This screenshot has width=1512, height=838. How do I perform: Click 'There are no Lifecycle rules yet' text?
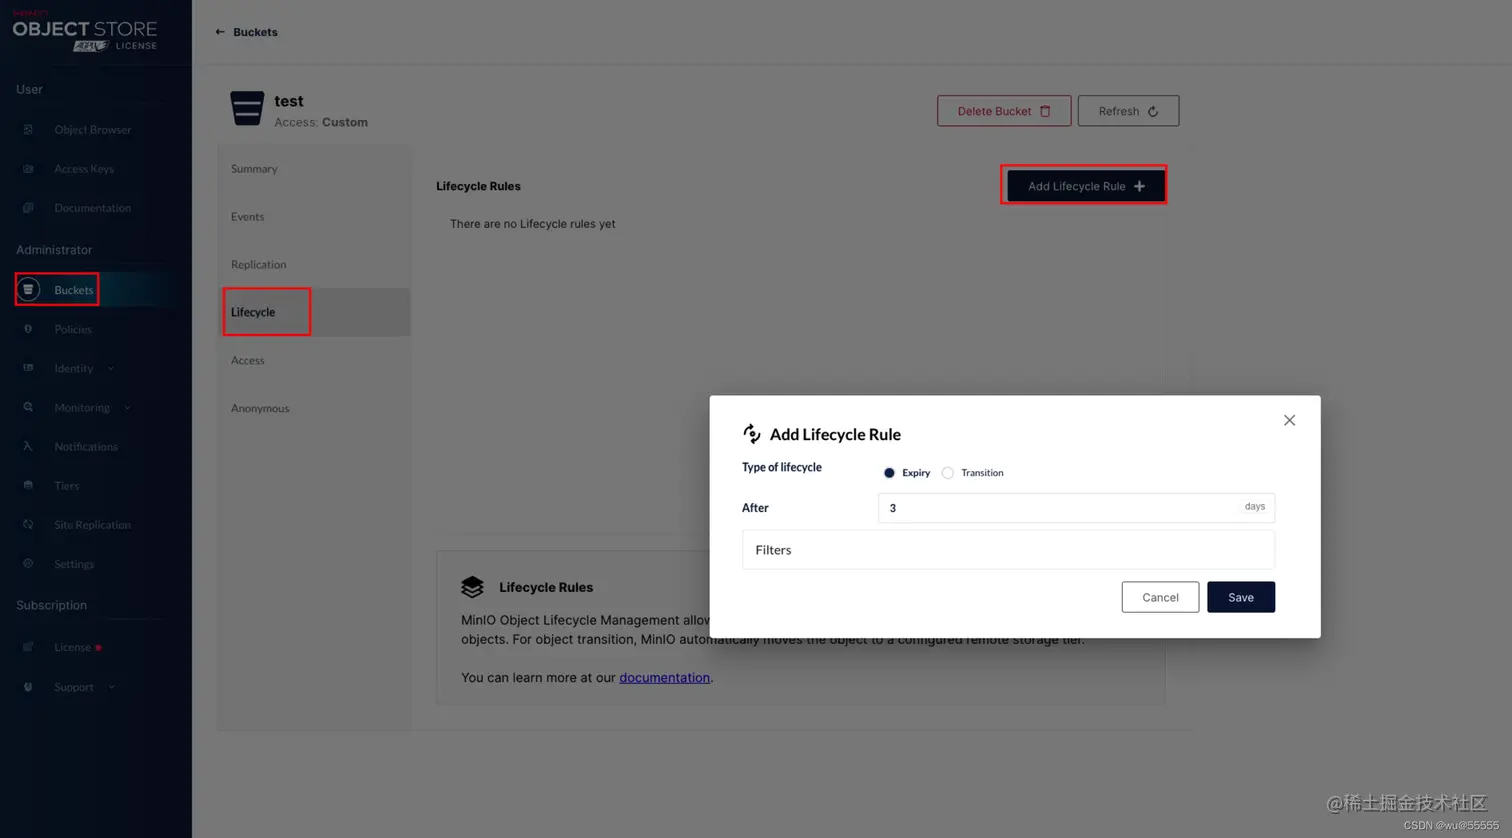click(532, 224)
